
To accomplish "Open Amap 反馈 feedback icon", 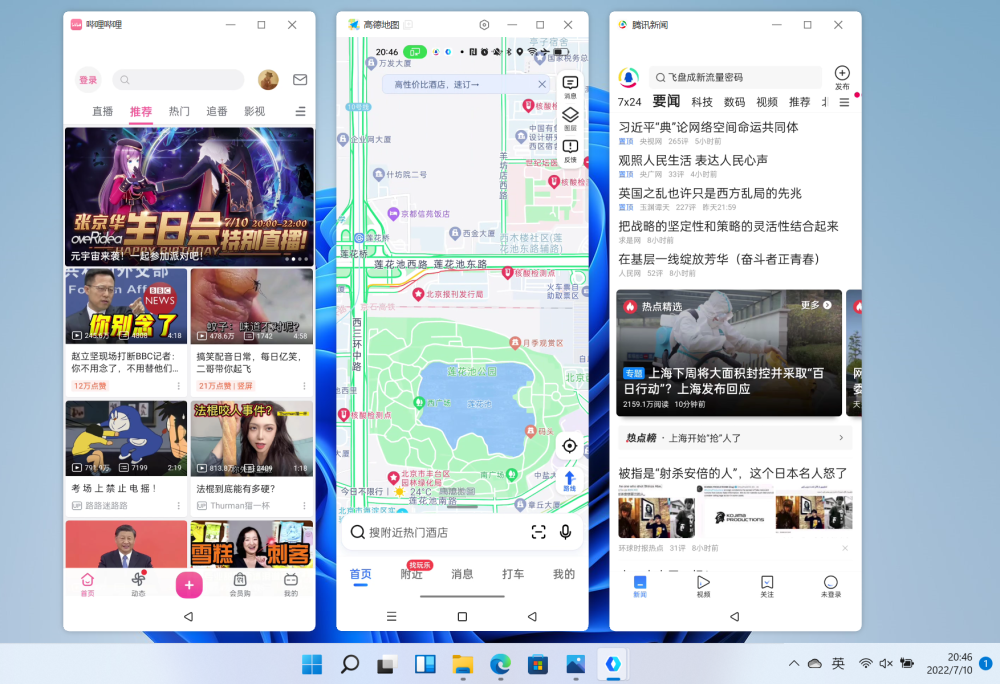I will click(570, 151).
